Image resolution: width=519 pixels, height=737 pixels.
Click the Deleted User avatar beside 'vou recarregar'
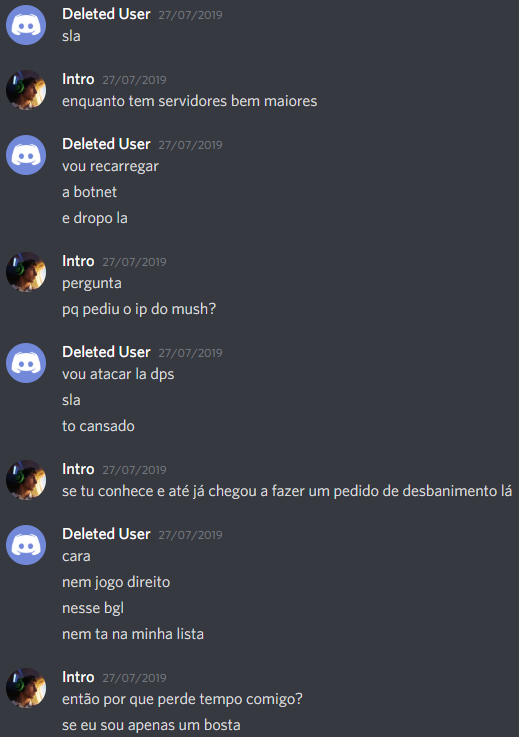[26, 155]
